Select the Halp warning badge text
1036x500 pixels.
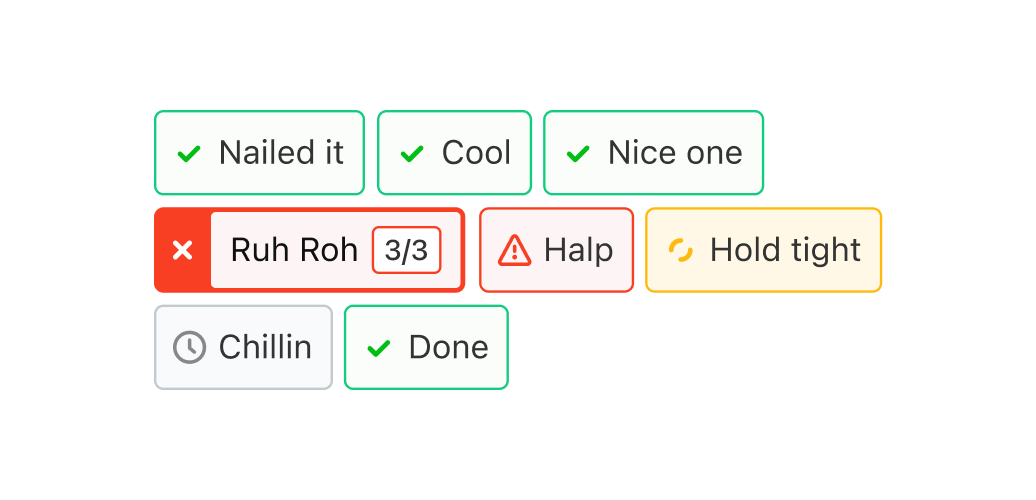click(x=578, y=250)
